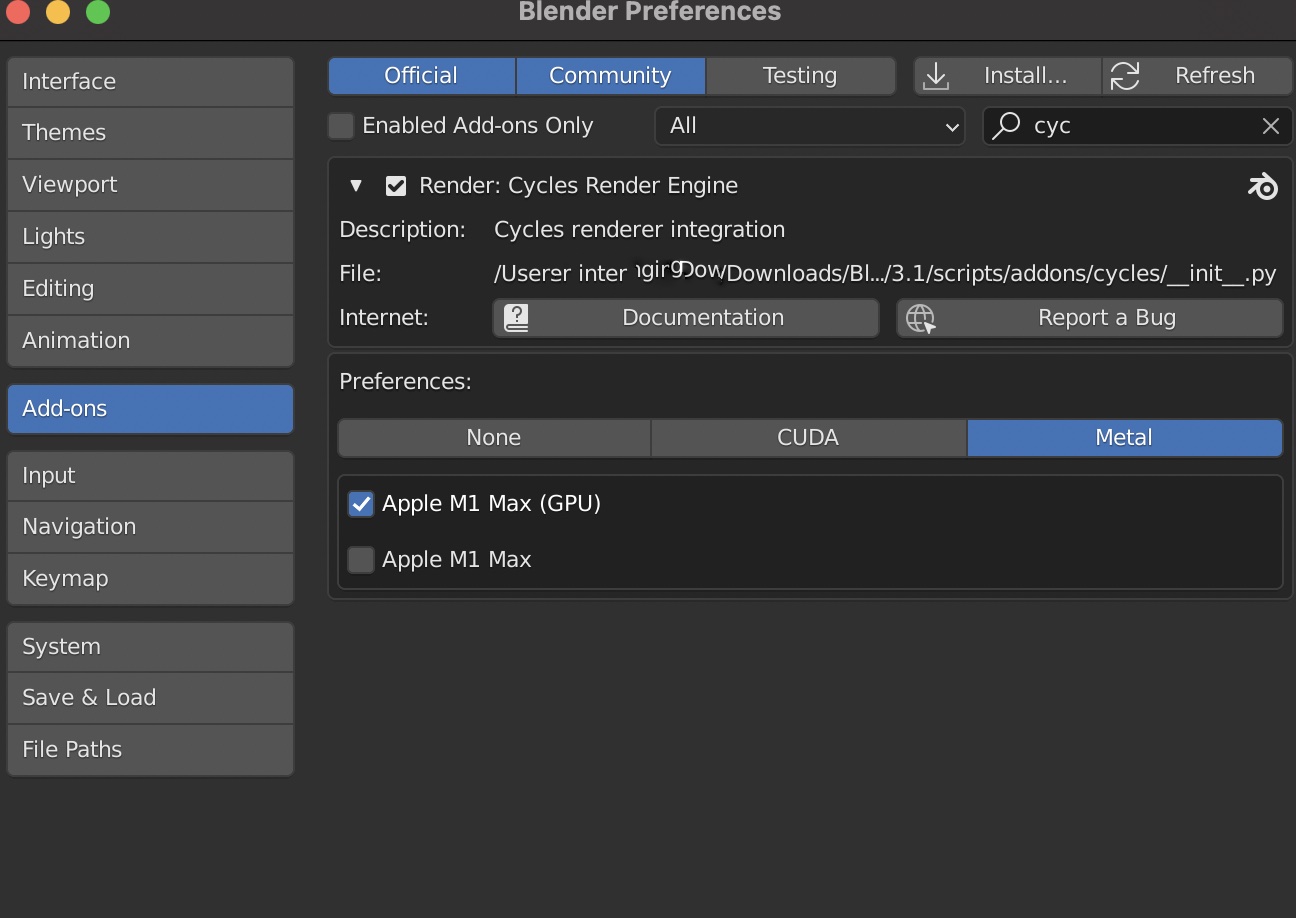This screenshot has height=918, width=1296.
Task: Uncheck Apple M1 Max (GPU) device
Action: (361, 504)
